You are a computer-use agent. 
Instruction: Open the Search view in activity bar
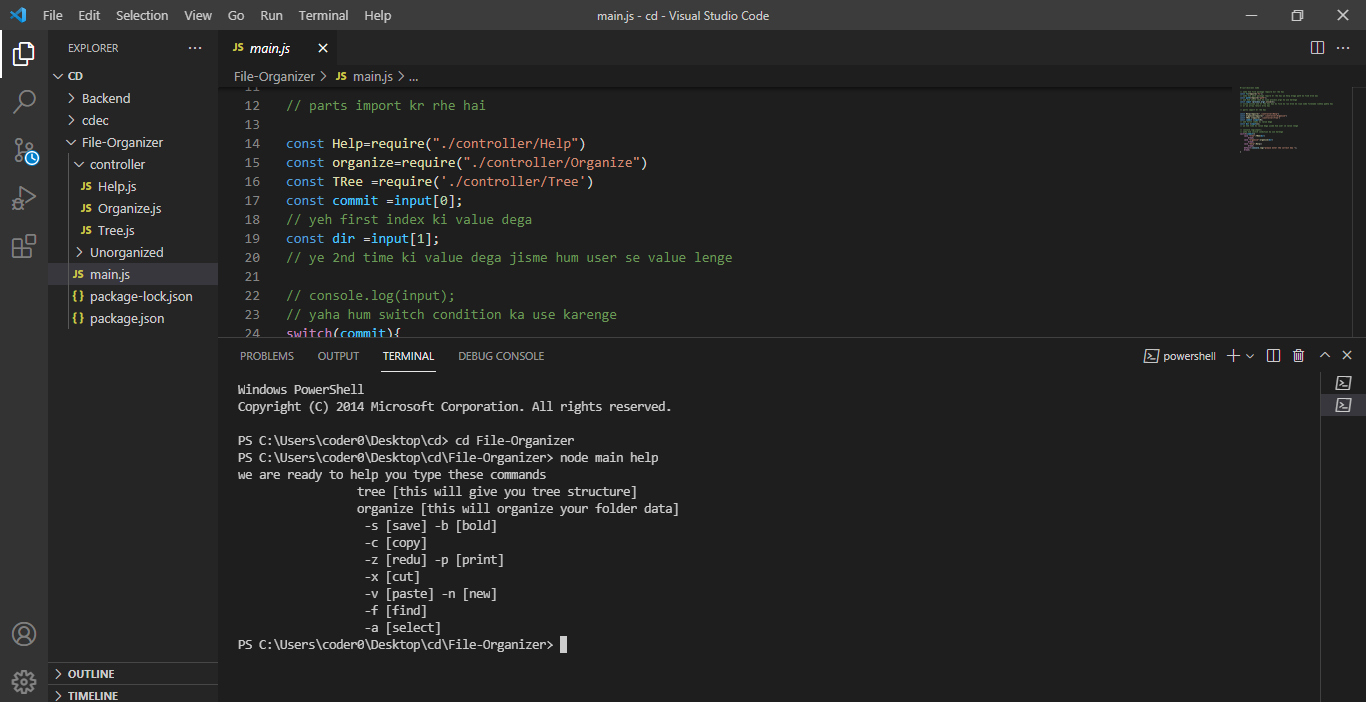24,102
